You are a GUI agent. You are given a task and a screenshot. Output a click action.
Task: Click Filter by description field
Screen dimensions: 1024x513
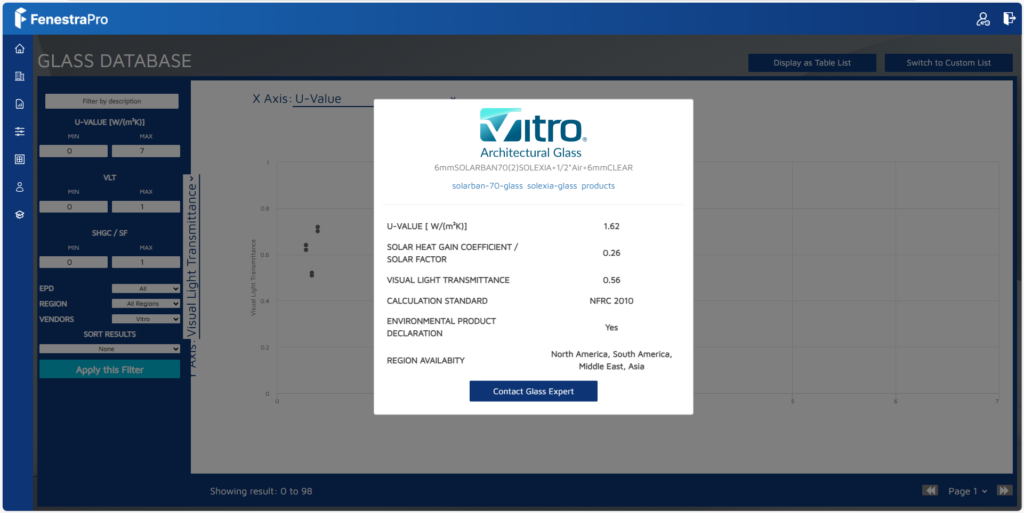112,101
